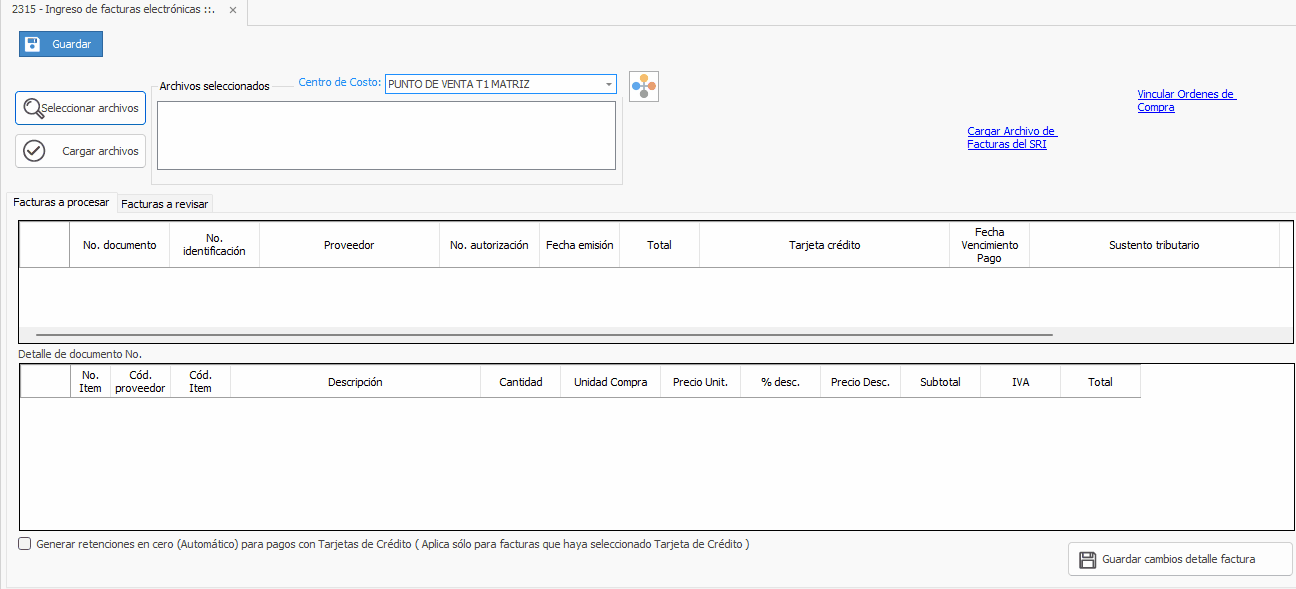Click the Cód. proveedor column header
Viewport: 1296px width, 589px height.
pos(140,382)
